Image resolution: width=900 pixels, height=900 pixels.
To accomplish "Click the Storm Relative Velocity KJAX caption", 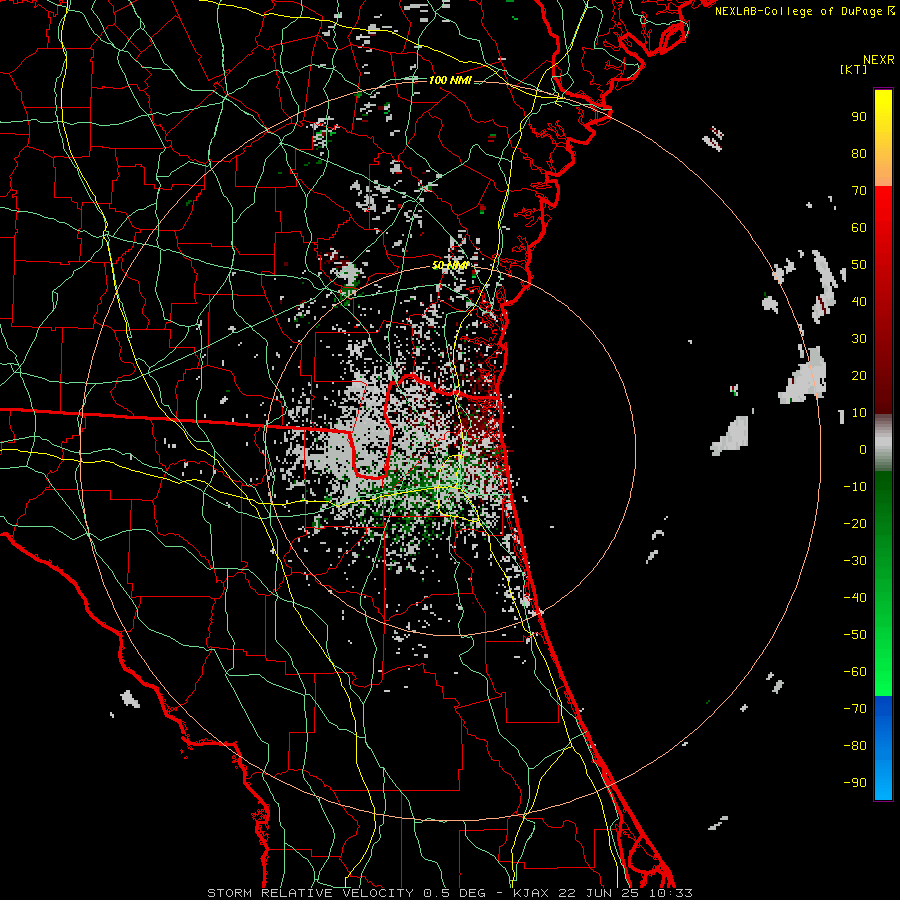I will [x=450, y=893].
